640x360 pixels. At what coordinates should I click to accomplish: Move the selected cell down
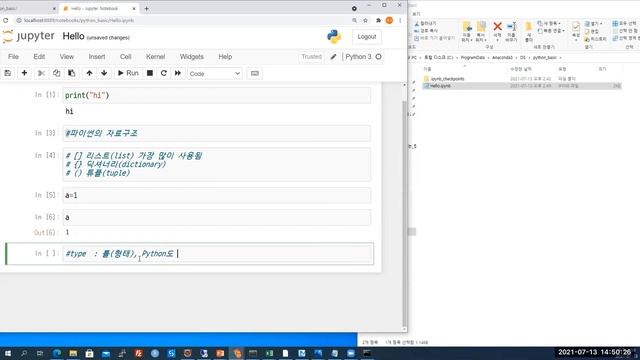tap(104, 73)
